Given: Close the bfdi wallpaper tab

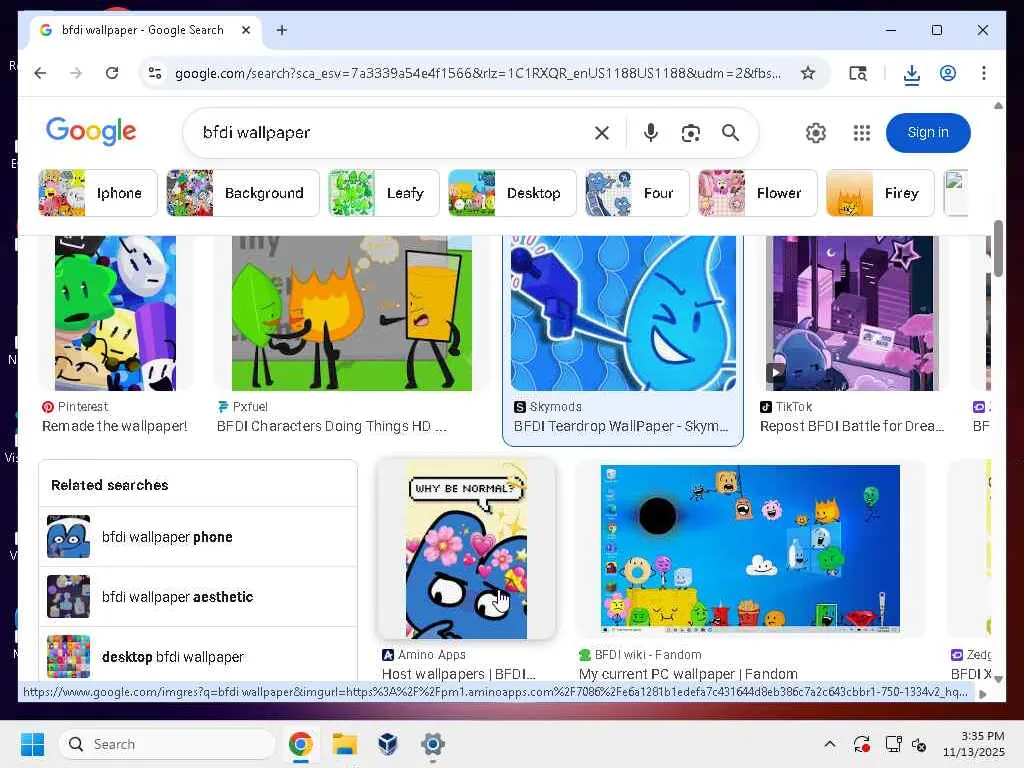Looking at the screenshot, I should tap(246, 30).
